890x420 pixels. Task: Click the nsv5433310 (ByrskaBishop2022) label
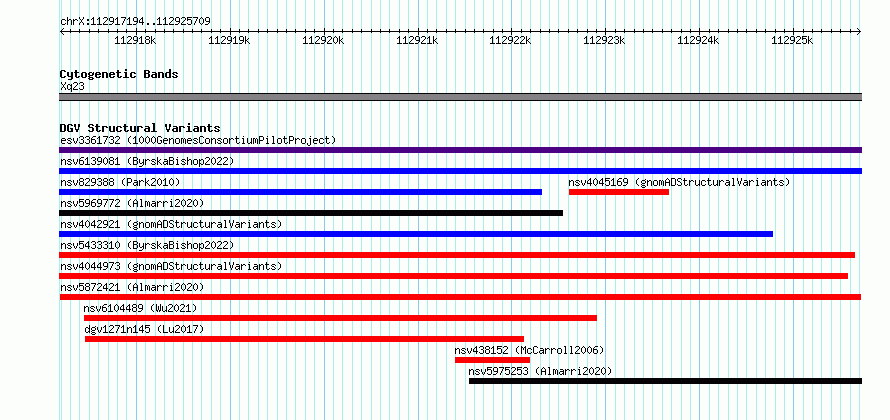[x=147, y=245]
